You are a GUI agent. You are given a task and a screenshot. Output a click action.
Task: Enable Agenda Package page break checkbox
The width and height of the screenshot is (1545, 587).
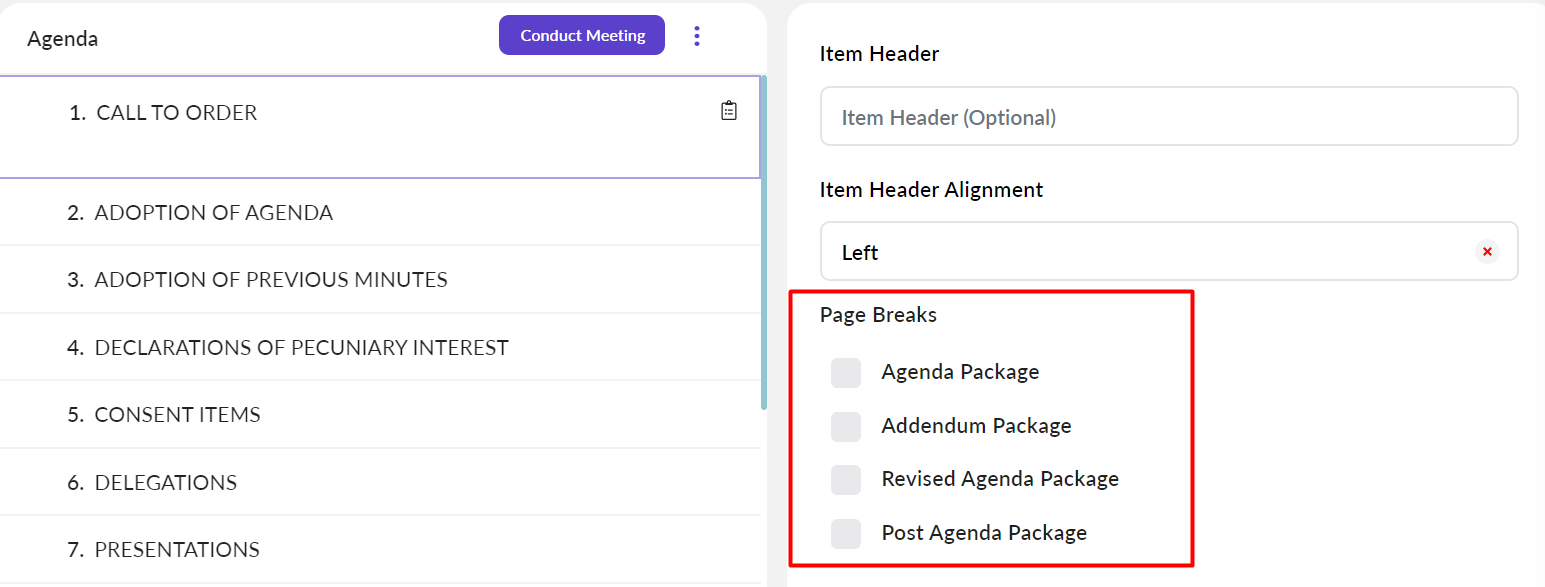tap(846, 373)
